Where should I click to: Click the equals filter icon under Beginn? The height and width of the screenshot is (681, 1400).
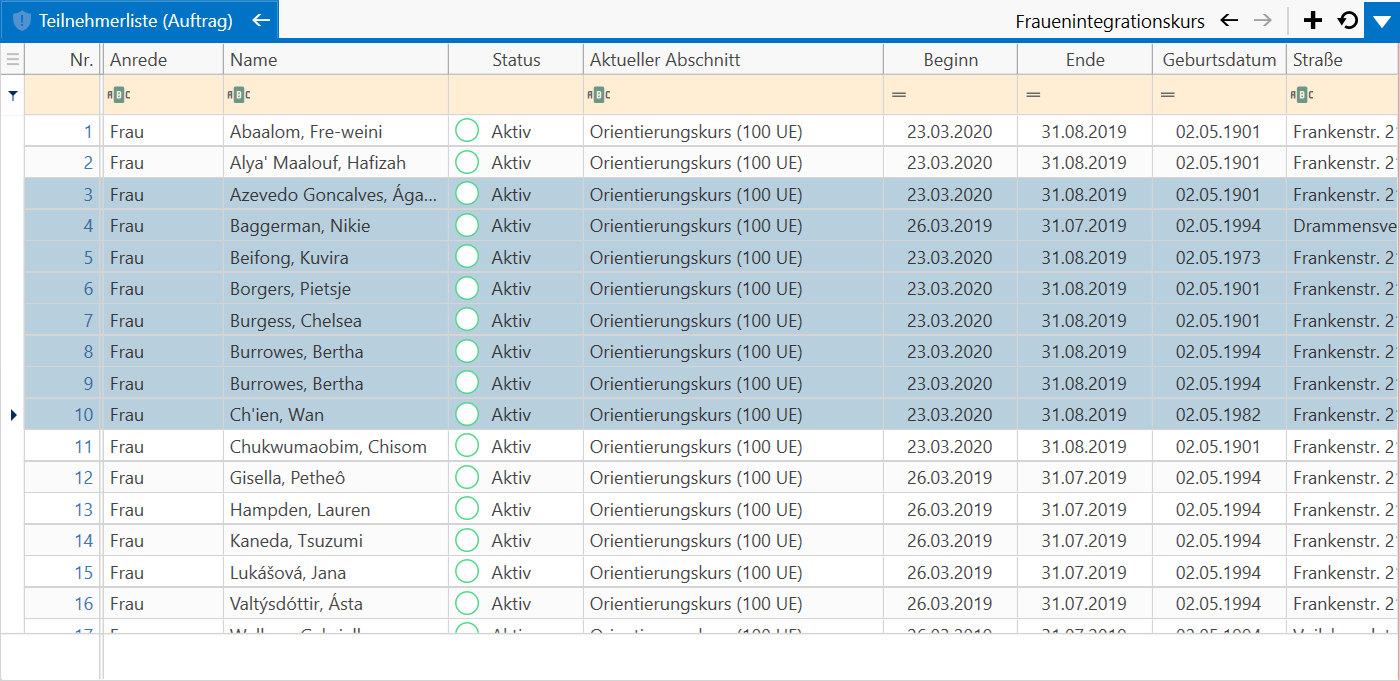(x=899, y=95)
